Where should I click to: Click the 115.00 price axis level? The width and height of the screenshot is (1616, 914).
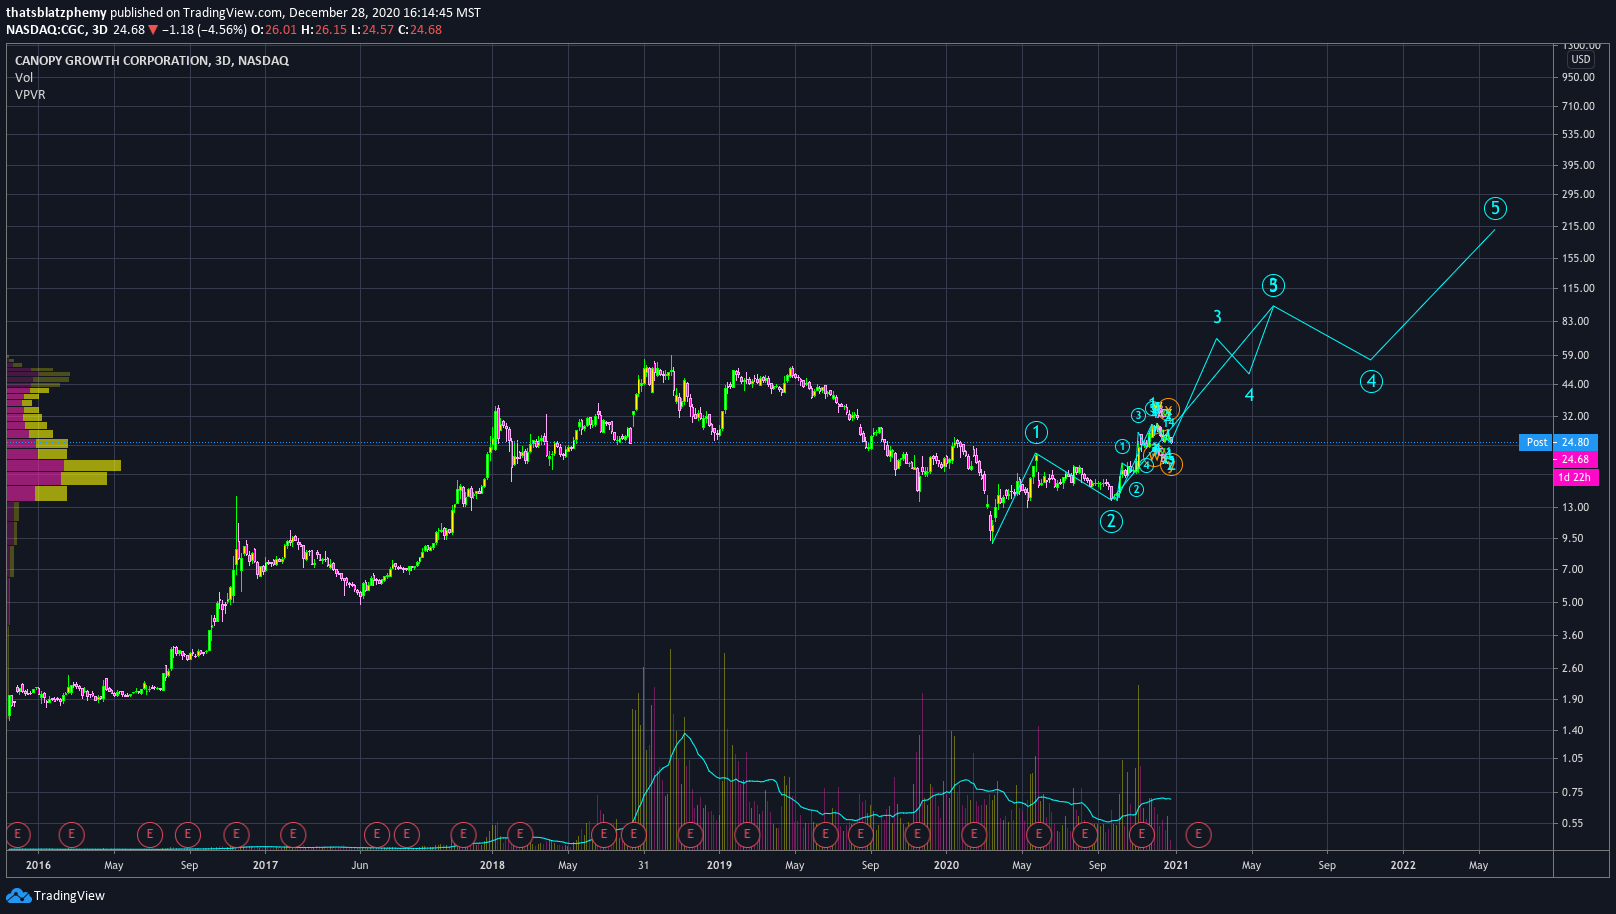point(1578,288)
